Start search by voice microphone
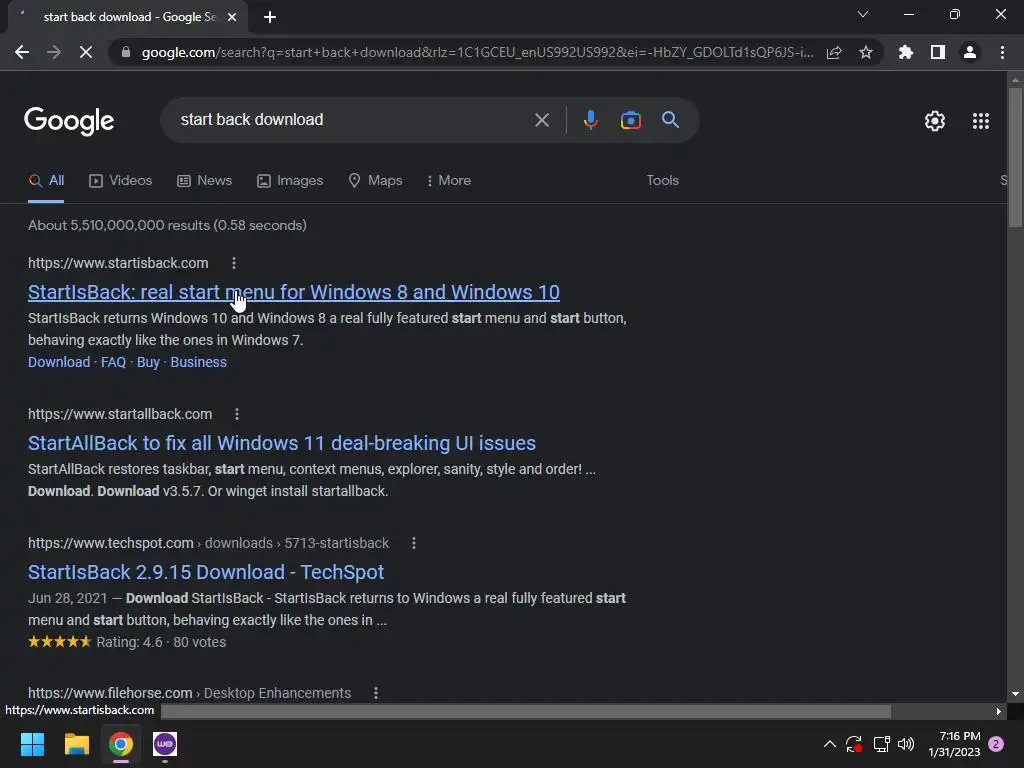The width and height of the screenshot is (1024, 768). [590, 120]
